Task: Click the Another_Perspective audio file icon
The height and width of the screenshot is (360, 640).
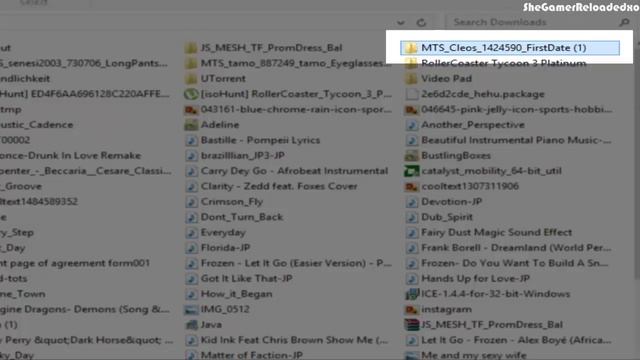Action: click(x=411, y=125)
